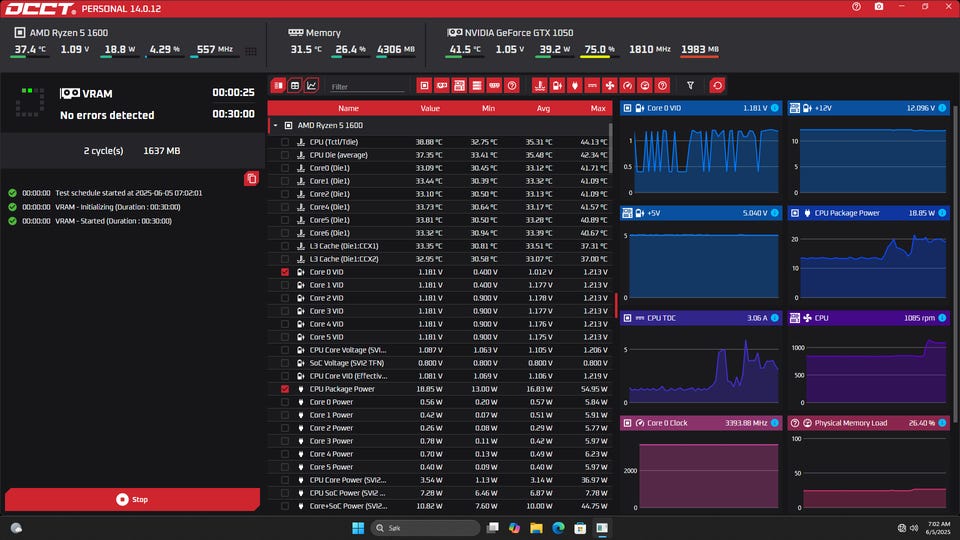
Task: Toggle the CPU hardware filter icon
Action: [x=424, y=86]
